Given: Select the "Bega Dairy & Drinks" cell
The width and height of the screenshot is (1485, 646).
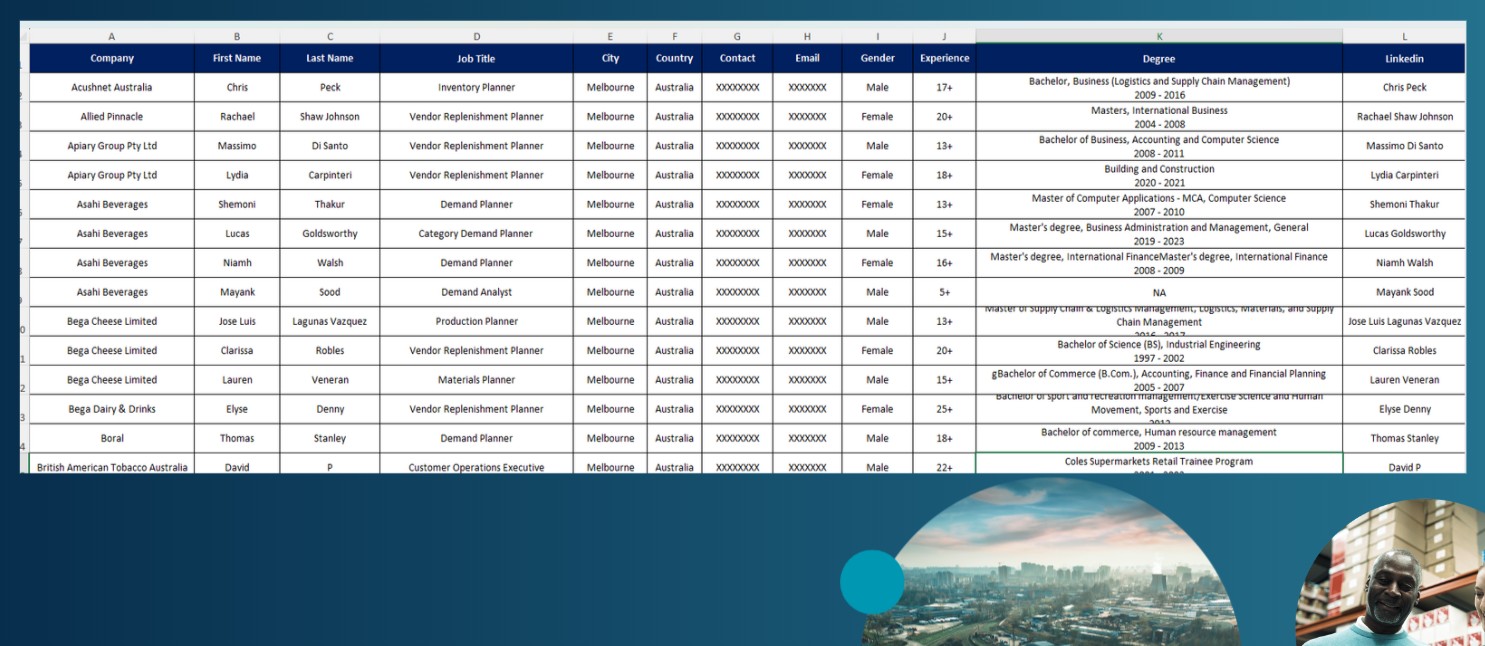Looking at the screenshot, I should [111, 409].
